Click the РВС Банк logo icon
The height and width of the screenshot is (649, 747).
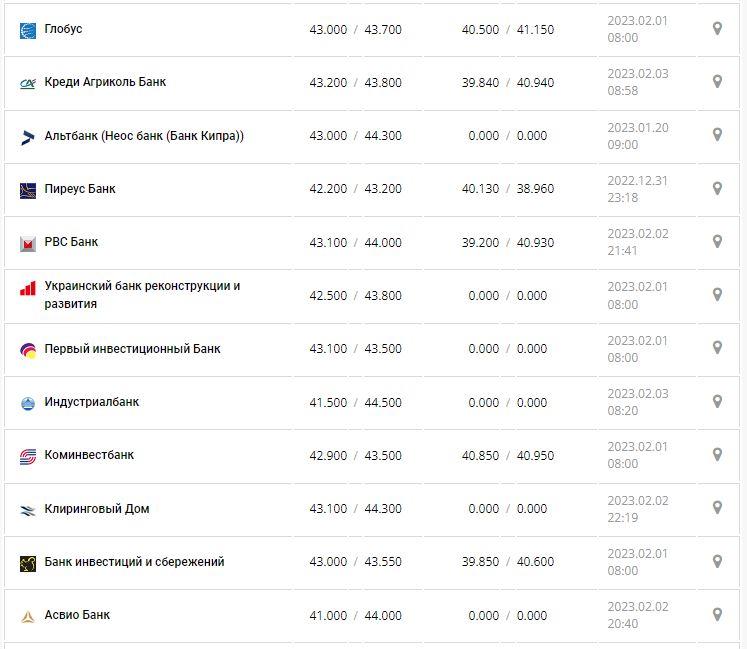pyautogui.click(x=28, y=243)
